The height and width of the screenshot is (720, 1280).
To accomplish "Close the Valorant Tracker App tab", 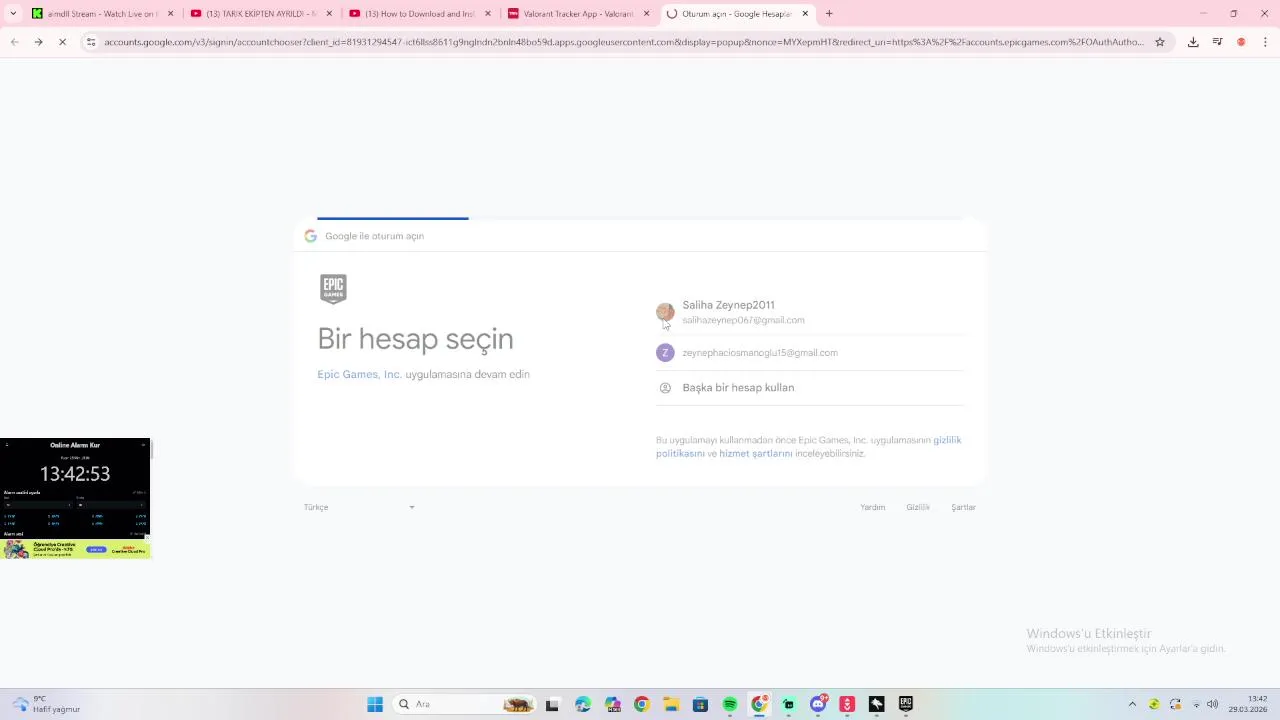I will (x=646, y=14).
